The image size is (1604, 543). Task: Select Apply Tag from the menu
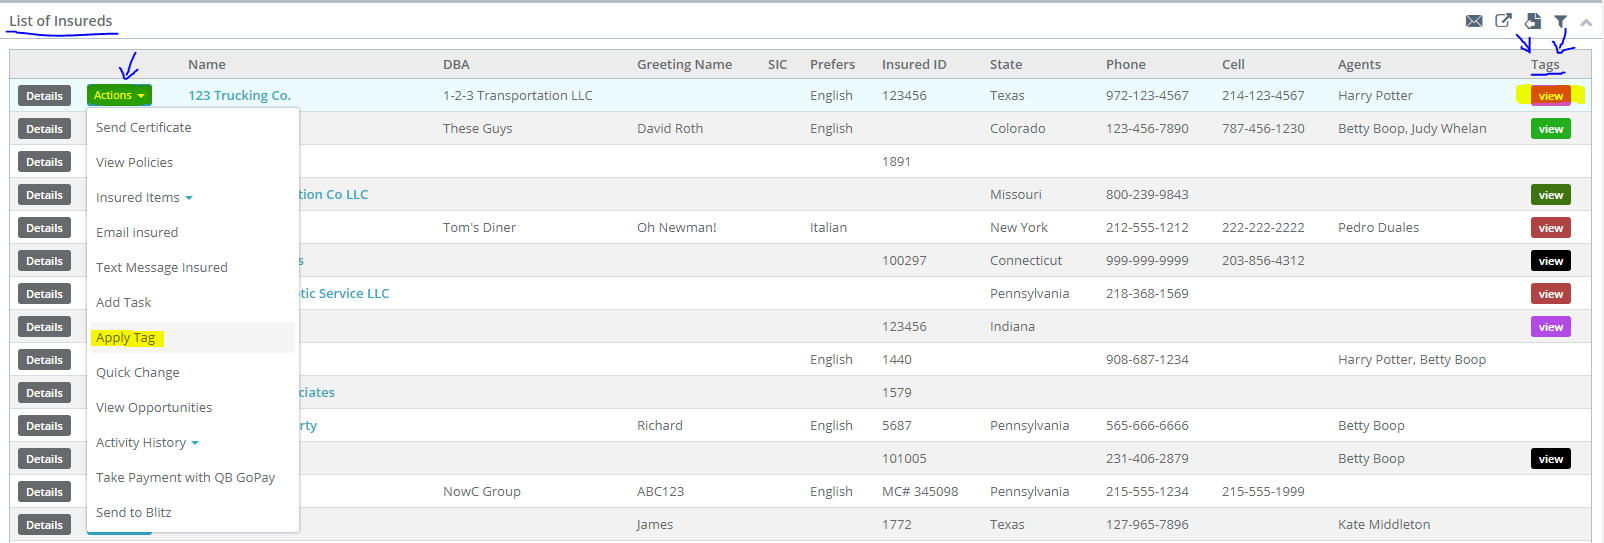[126, 337]
